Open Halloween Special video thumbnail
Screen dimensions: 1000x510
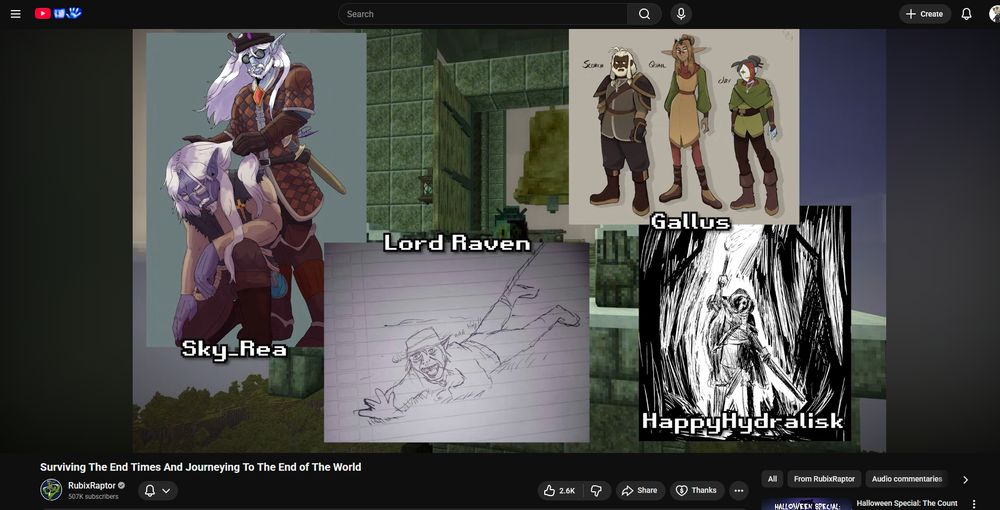pos(806,504)
